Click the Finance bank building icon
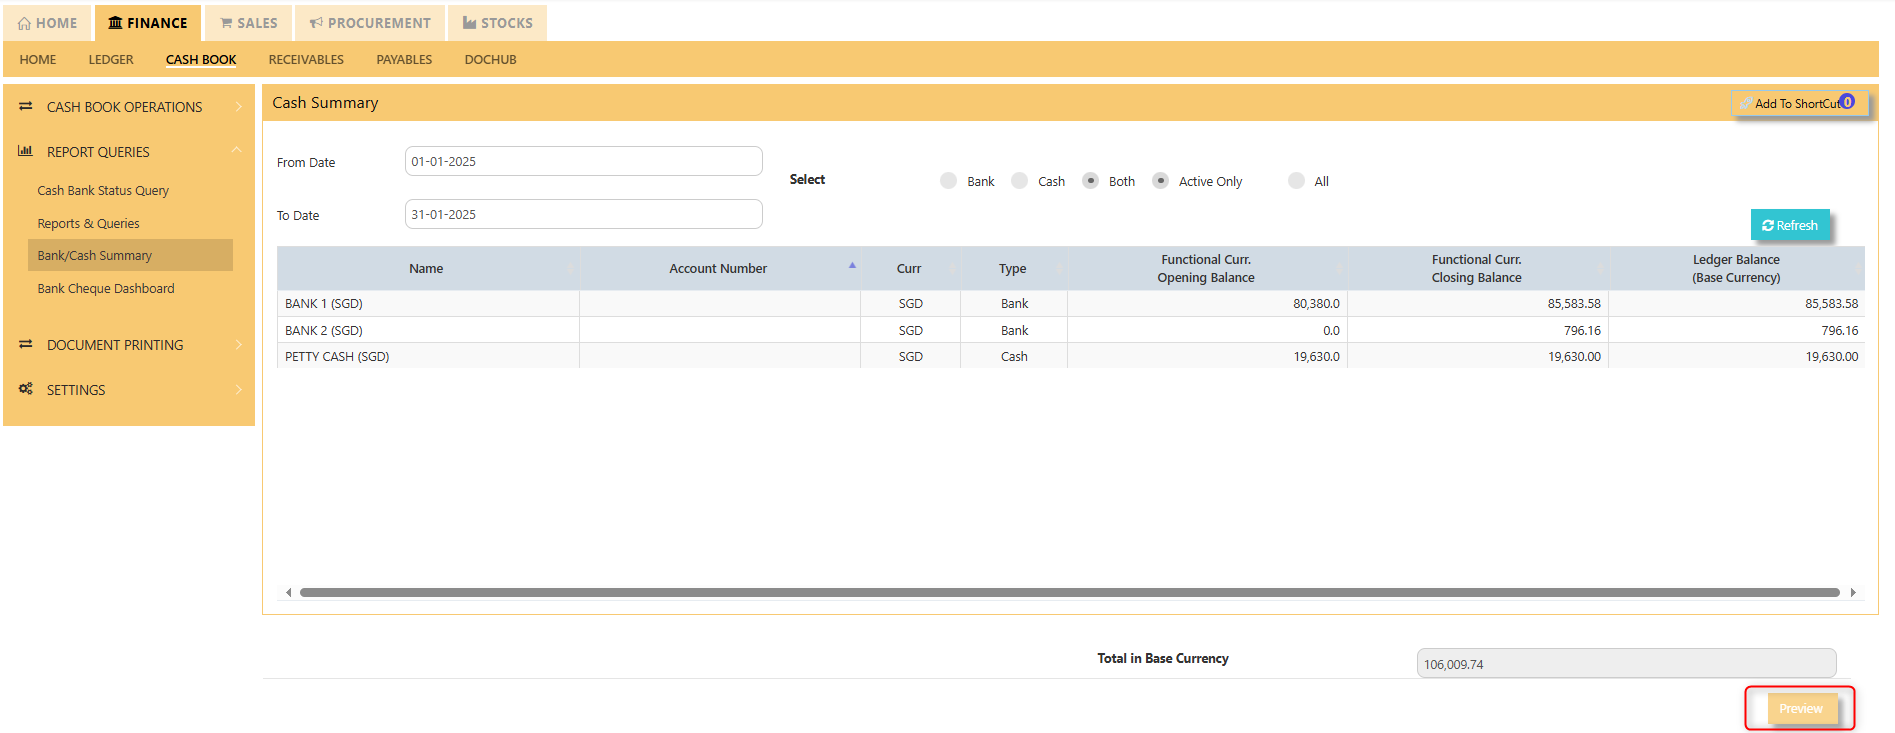 (115, 23)
